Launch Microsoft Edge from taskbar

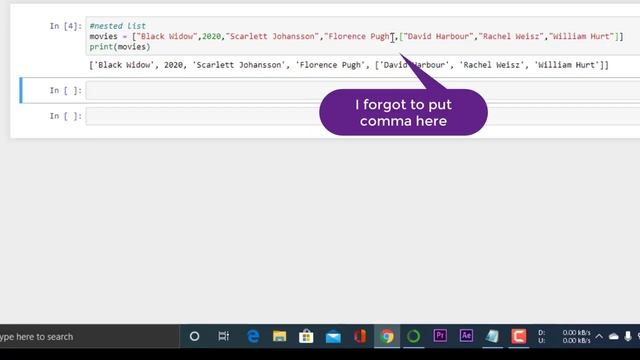253,336
